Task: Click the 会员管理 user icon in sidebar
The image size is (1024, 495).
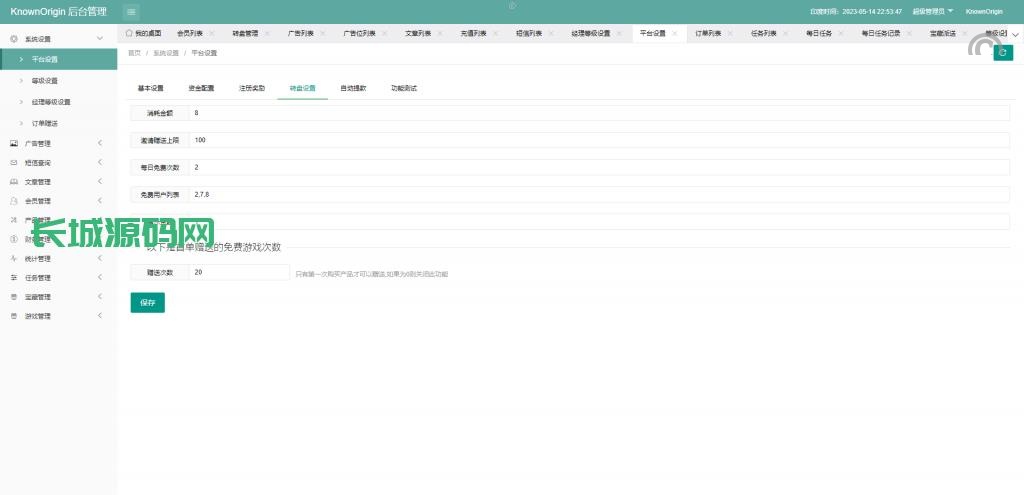Action: pyautogui.click(x=14, y=201)
